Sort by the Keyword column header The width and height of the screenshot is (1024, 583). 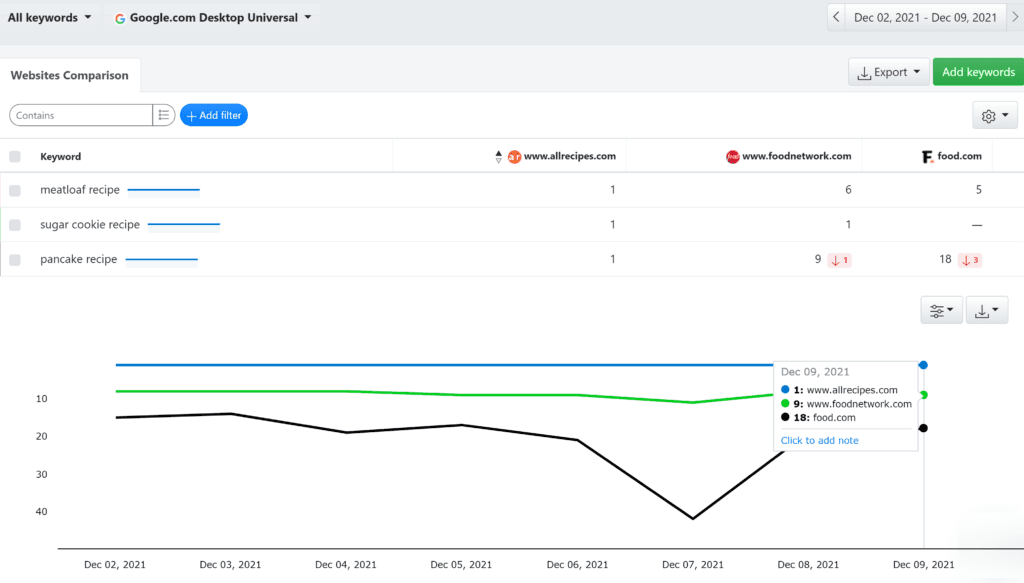[61, 157]
